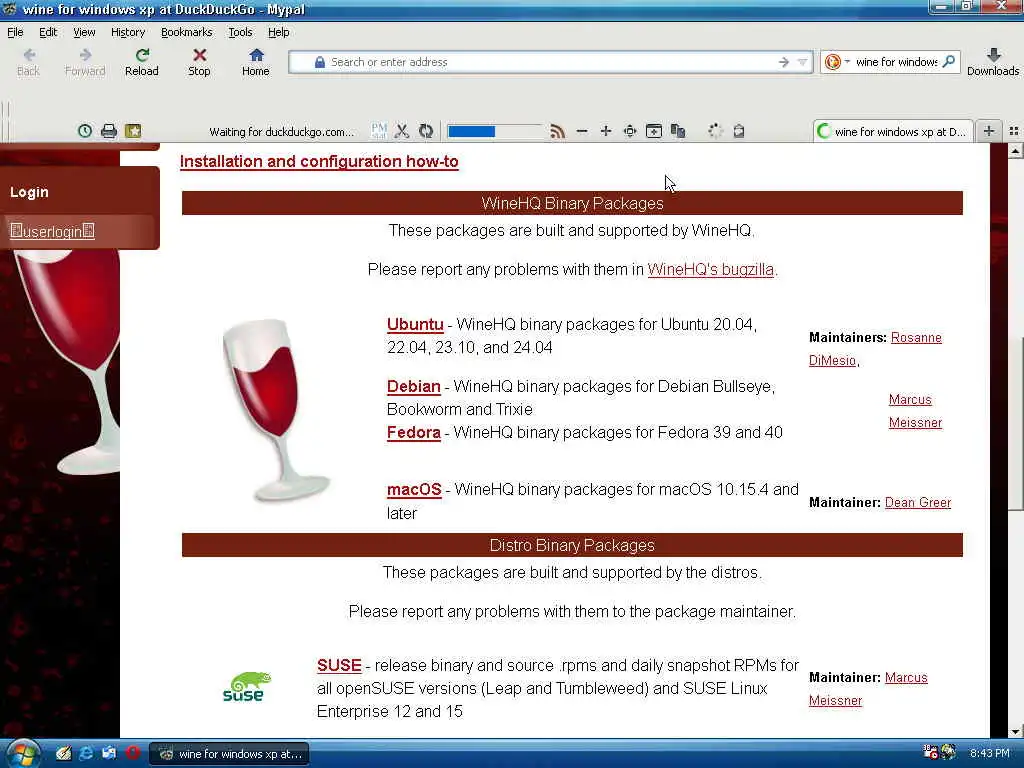Open the Tools menu

[240, 32]
